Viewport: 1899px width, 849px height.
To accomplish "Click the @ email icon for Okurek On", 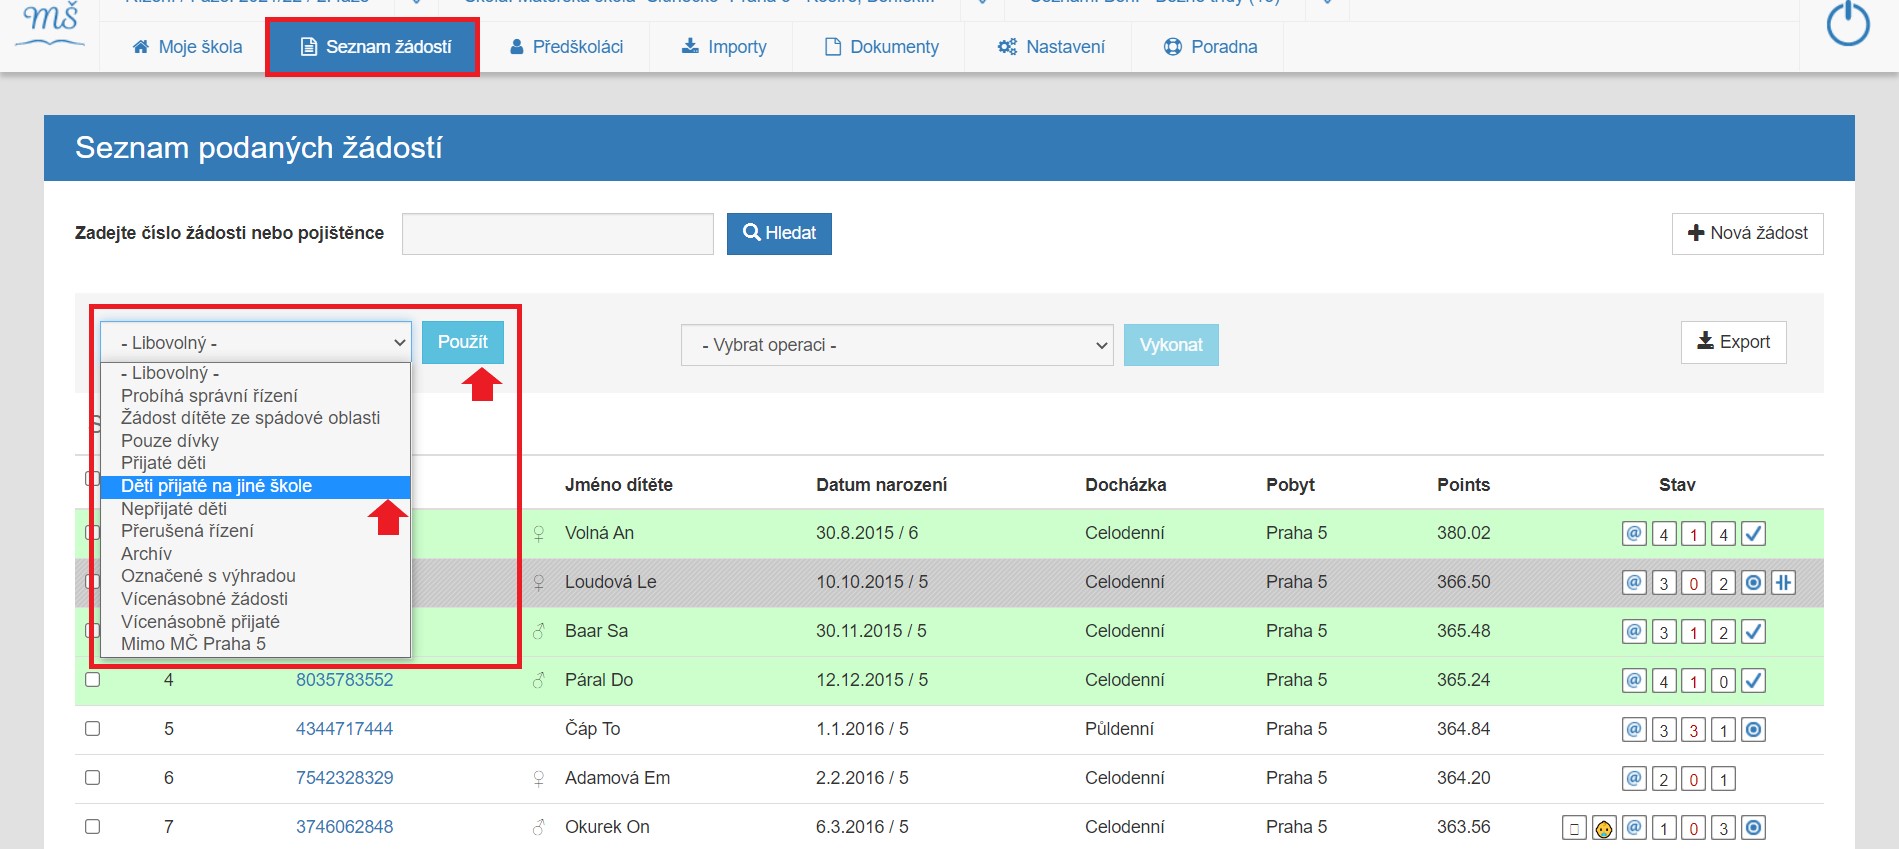I will click(x=1634, y=827).
